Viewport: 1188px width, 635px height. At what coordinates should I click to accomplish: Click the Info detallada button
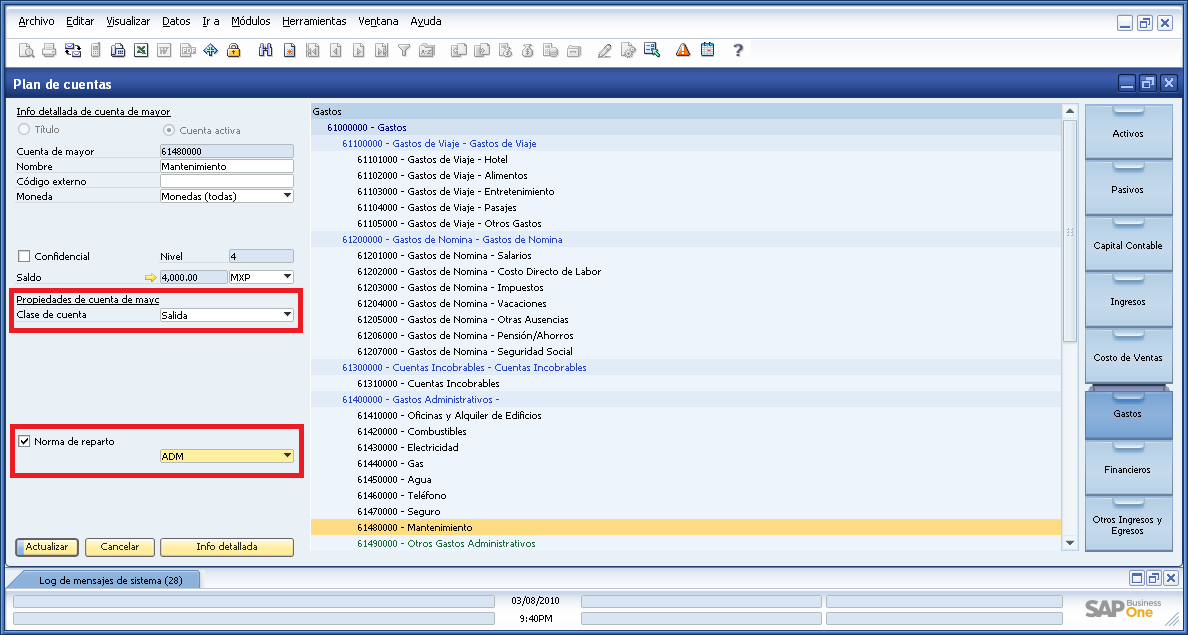point(227,547)
